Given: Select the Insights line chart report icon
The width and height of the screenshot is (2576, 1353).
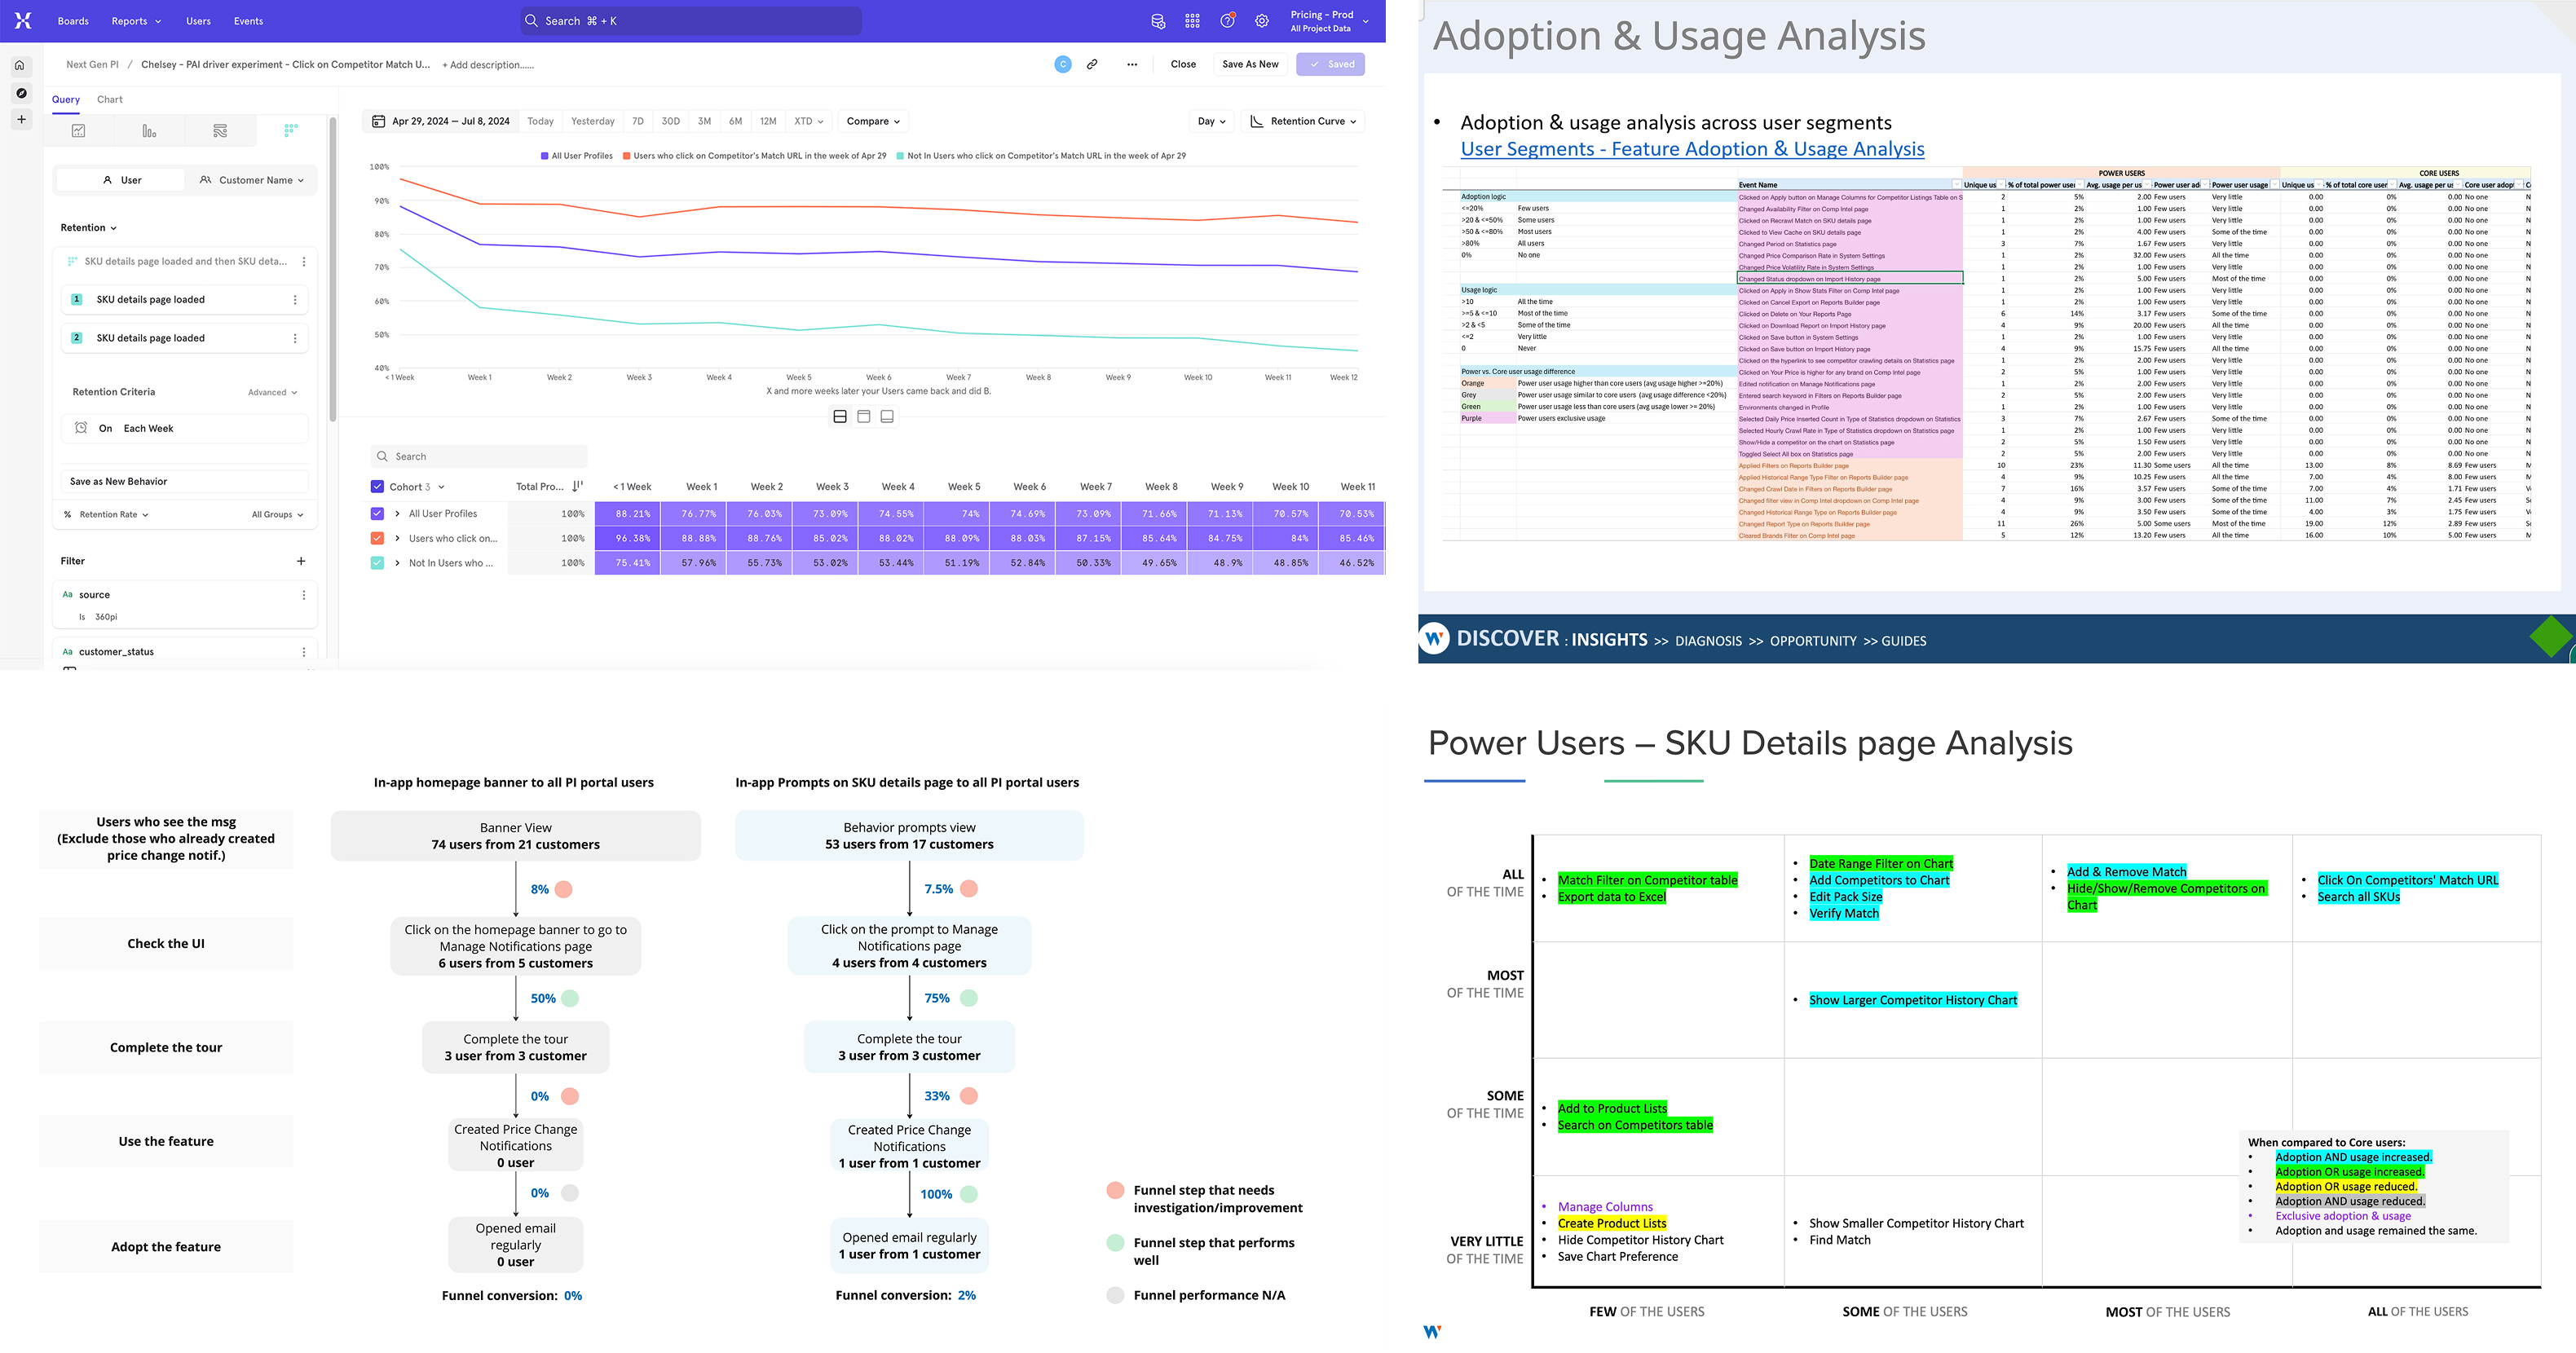Looking at the screenshot, I should click(78, 131).
